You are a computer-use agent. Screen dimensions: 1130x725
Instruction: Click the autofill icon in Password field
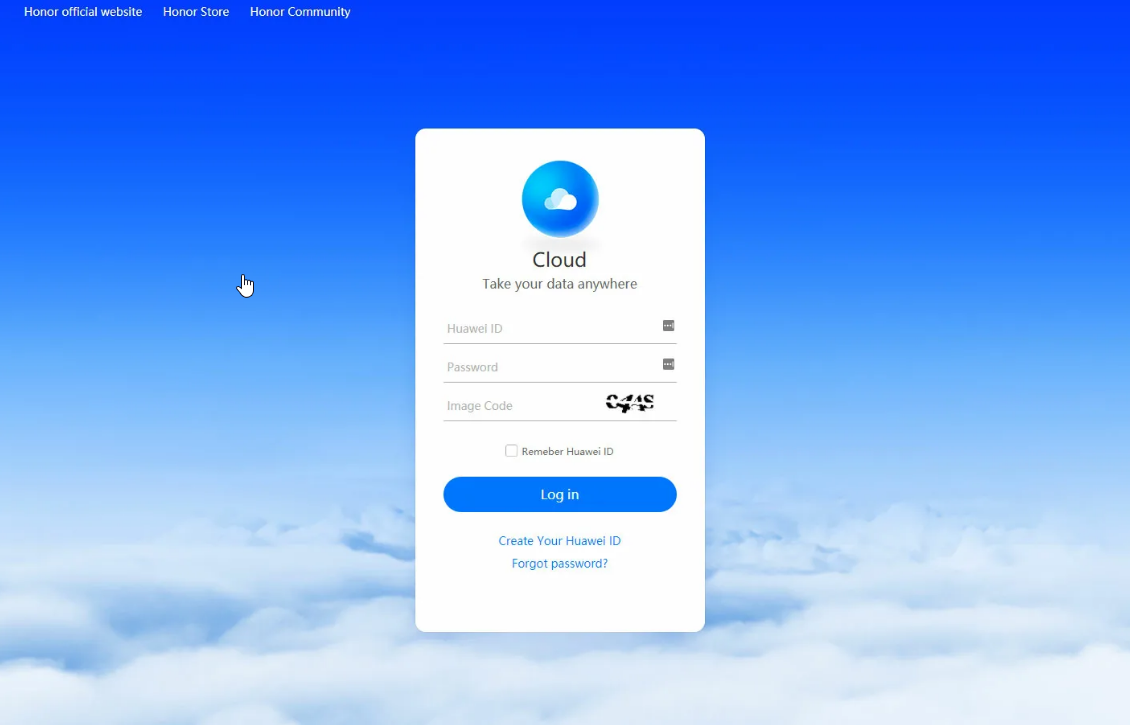(668, 365)
